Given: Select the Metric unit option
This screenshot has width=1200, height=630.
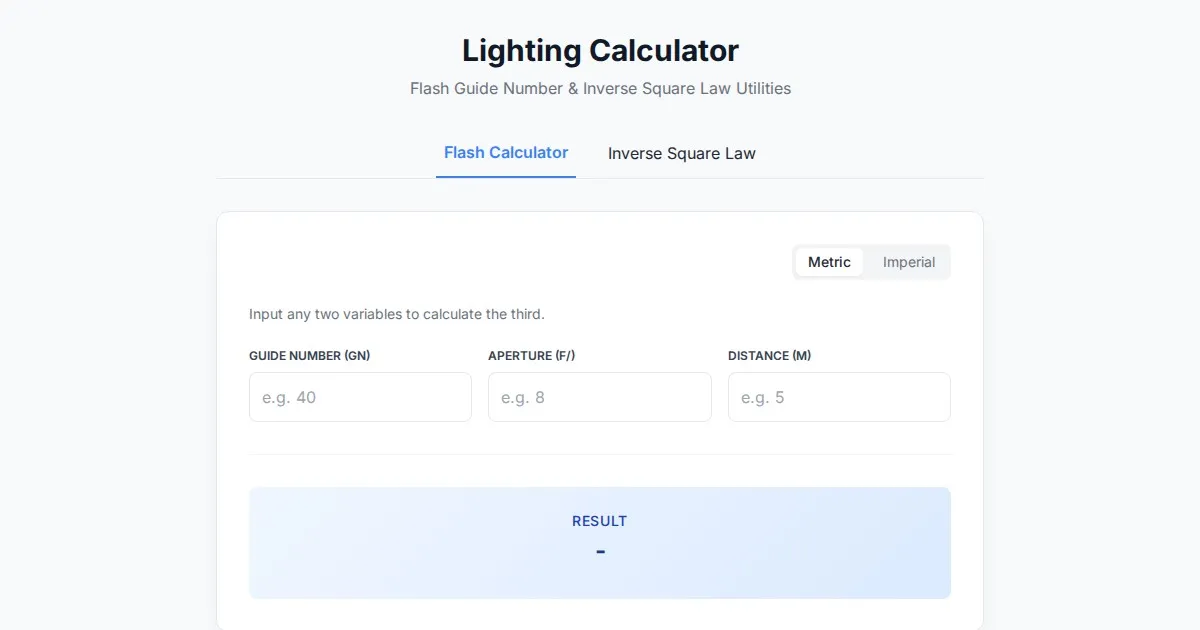Looking at the screenshot, I should pos(829,262).
